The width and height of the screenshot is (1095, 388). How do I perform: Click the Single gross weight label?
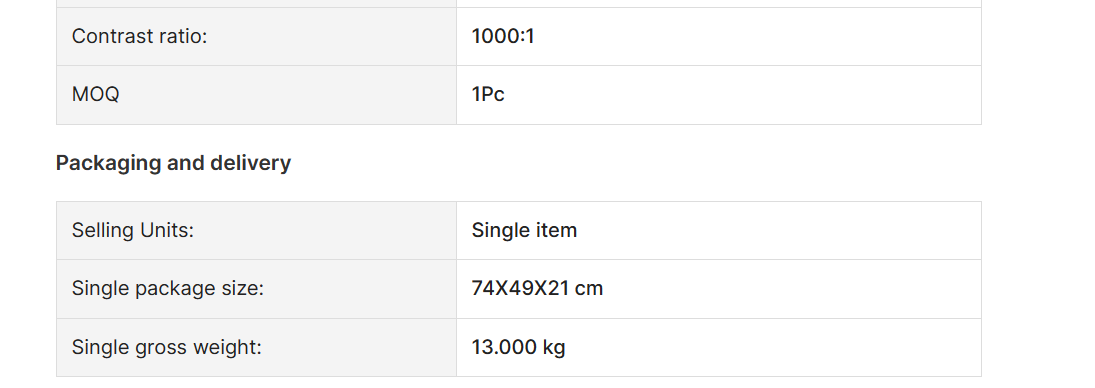[x=166, y=347]
